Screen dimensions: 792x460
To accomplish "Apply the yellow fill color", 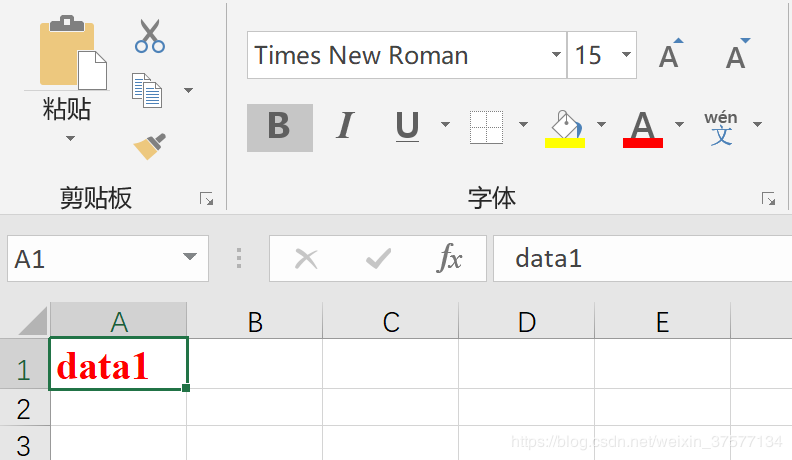I will (x=565, y=127).
